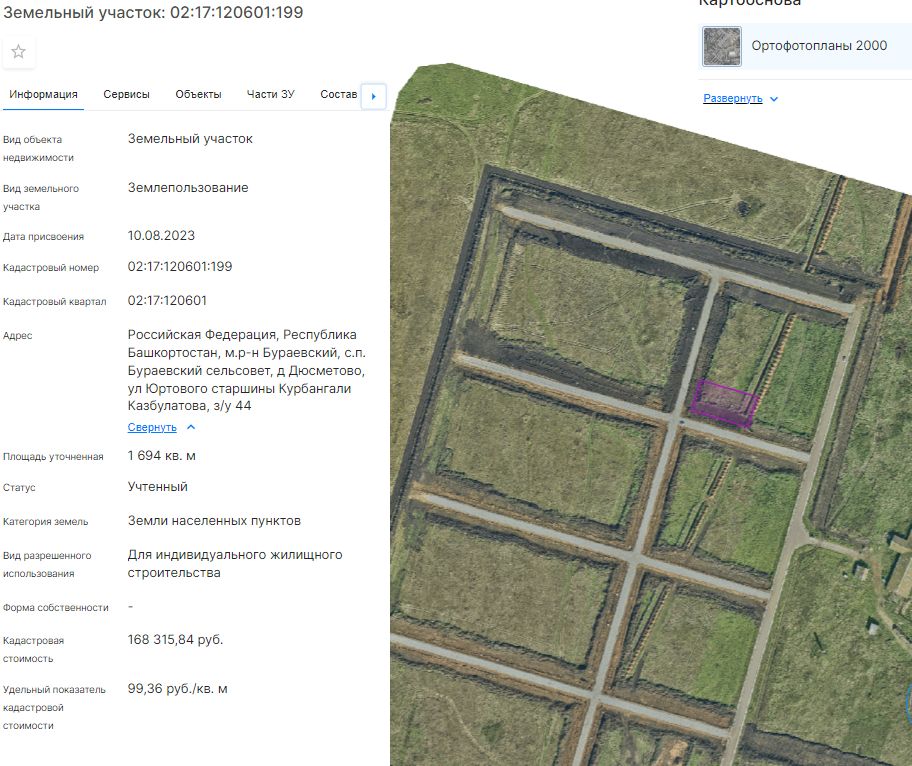The width and height of the screenshot is (912, 766).
Task: Collapse the address using the up chevron
Action: pyautogui.click(x=191, y=427)
